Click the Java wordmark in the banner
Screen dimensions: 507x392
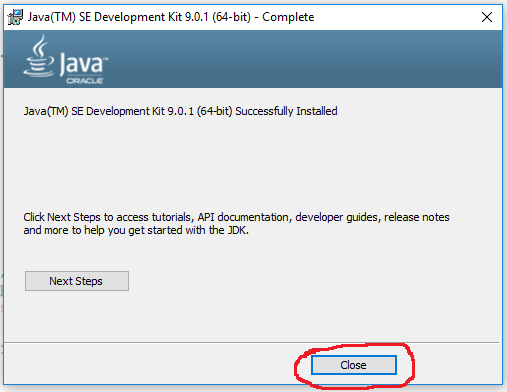click(81, 63)
